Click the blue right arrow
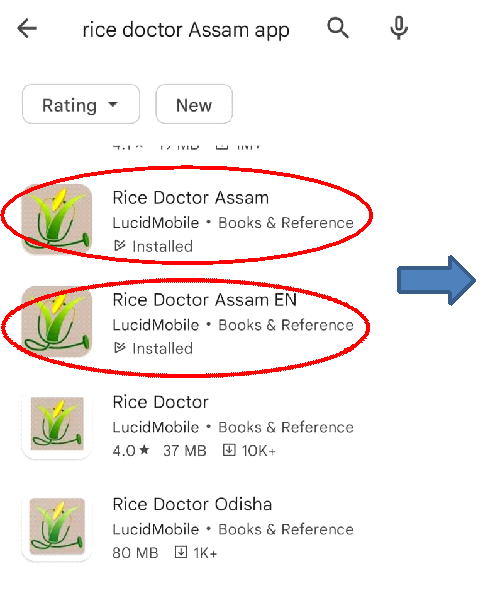 (436, 280)
